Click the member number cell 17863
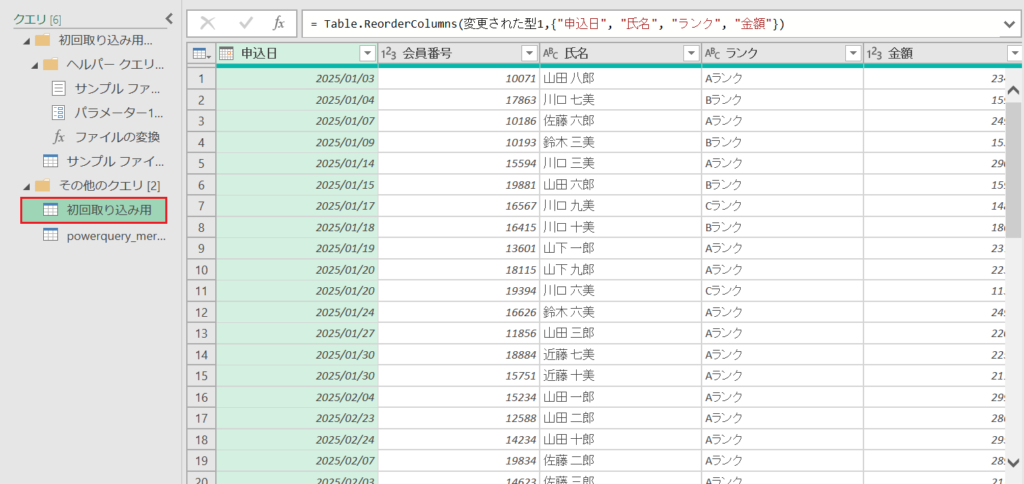The image size is (1024, 484). pyautogui.click(x=458, y=100)
